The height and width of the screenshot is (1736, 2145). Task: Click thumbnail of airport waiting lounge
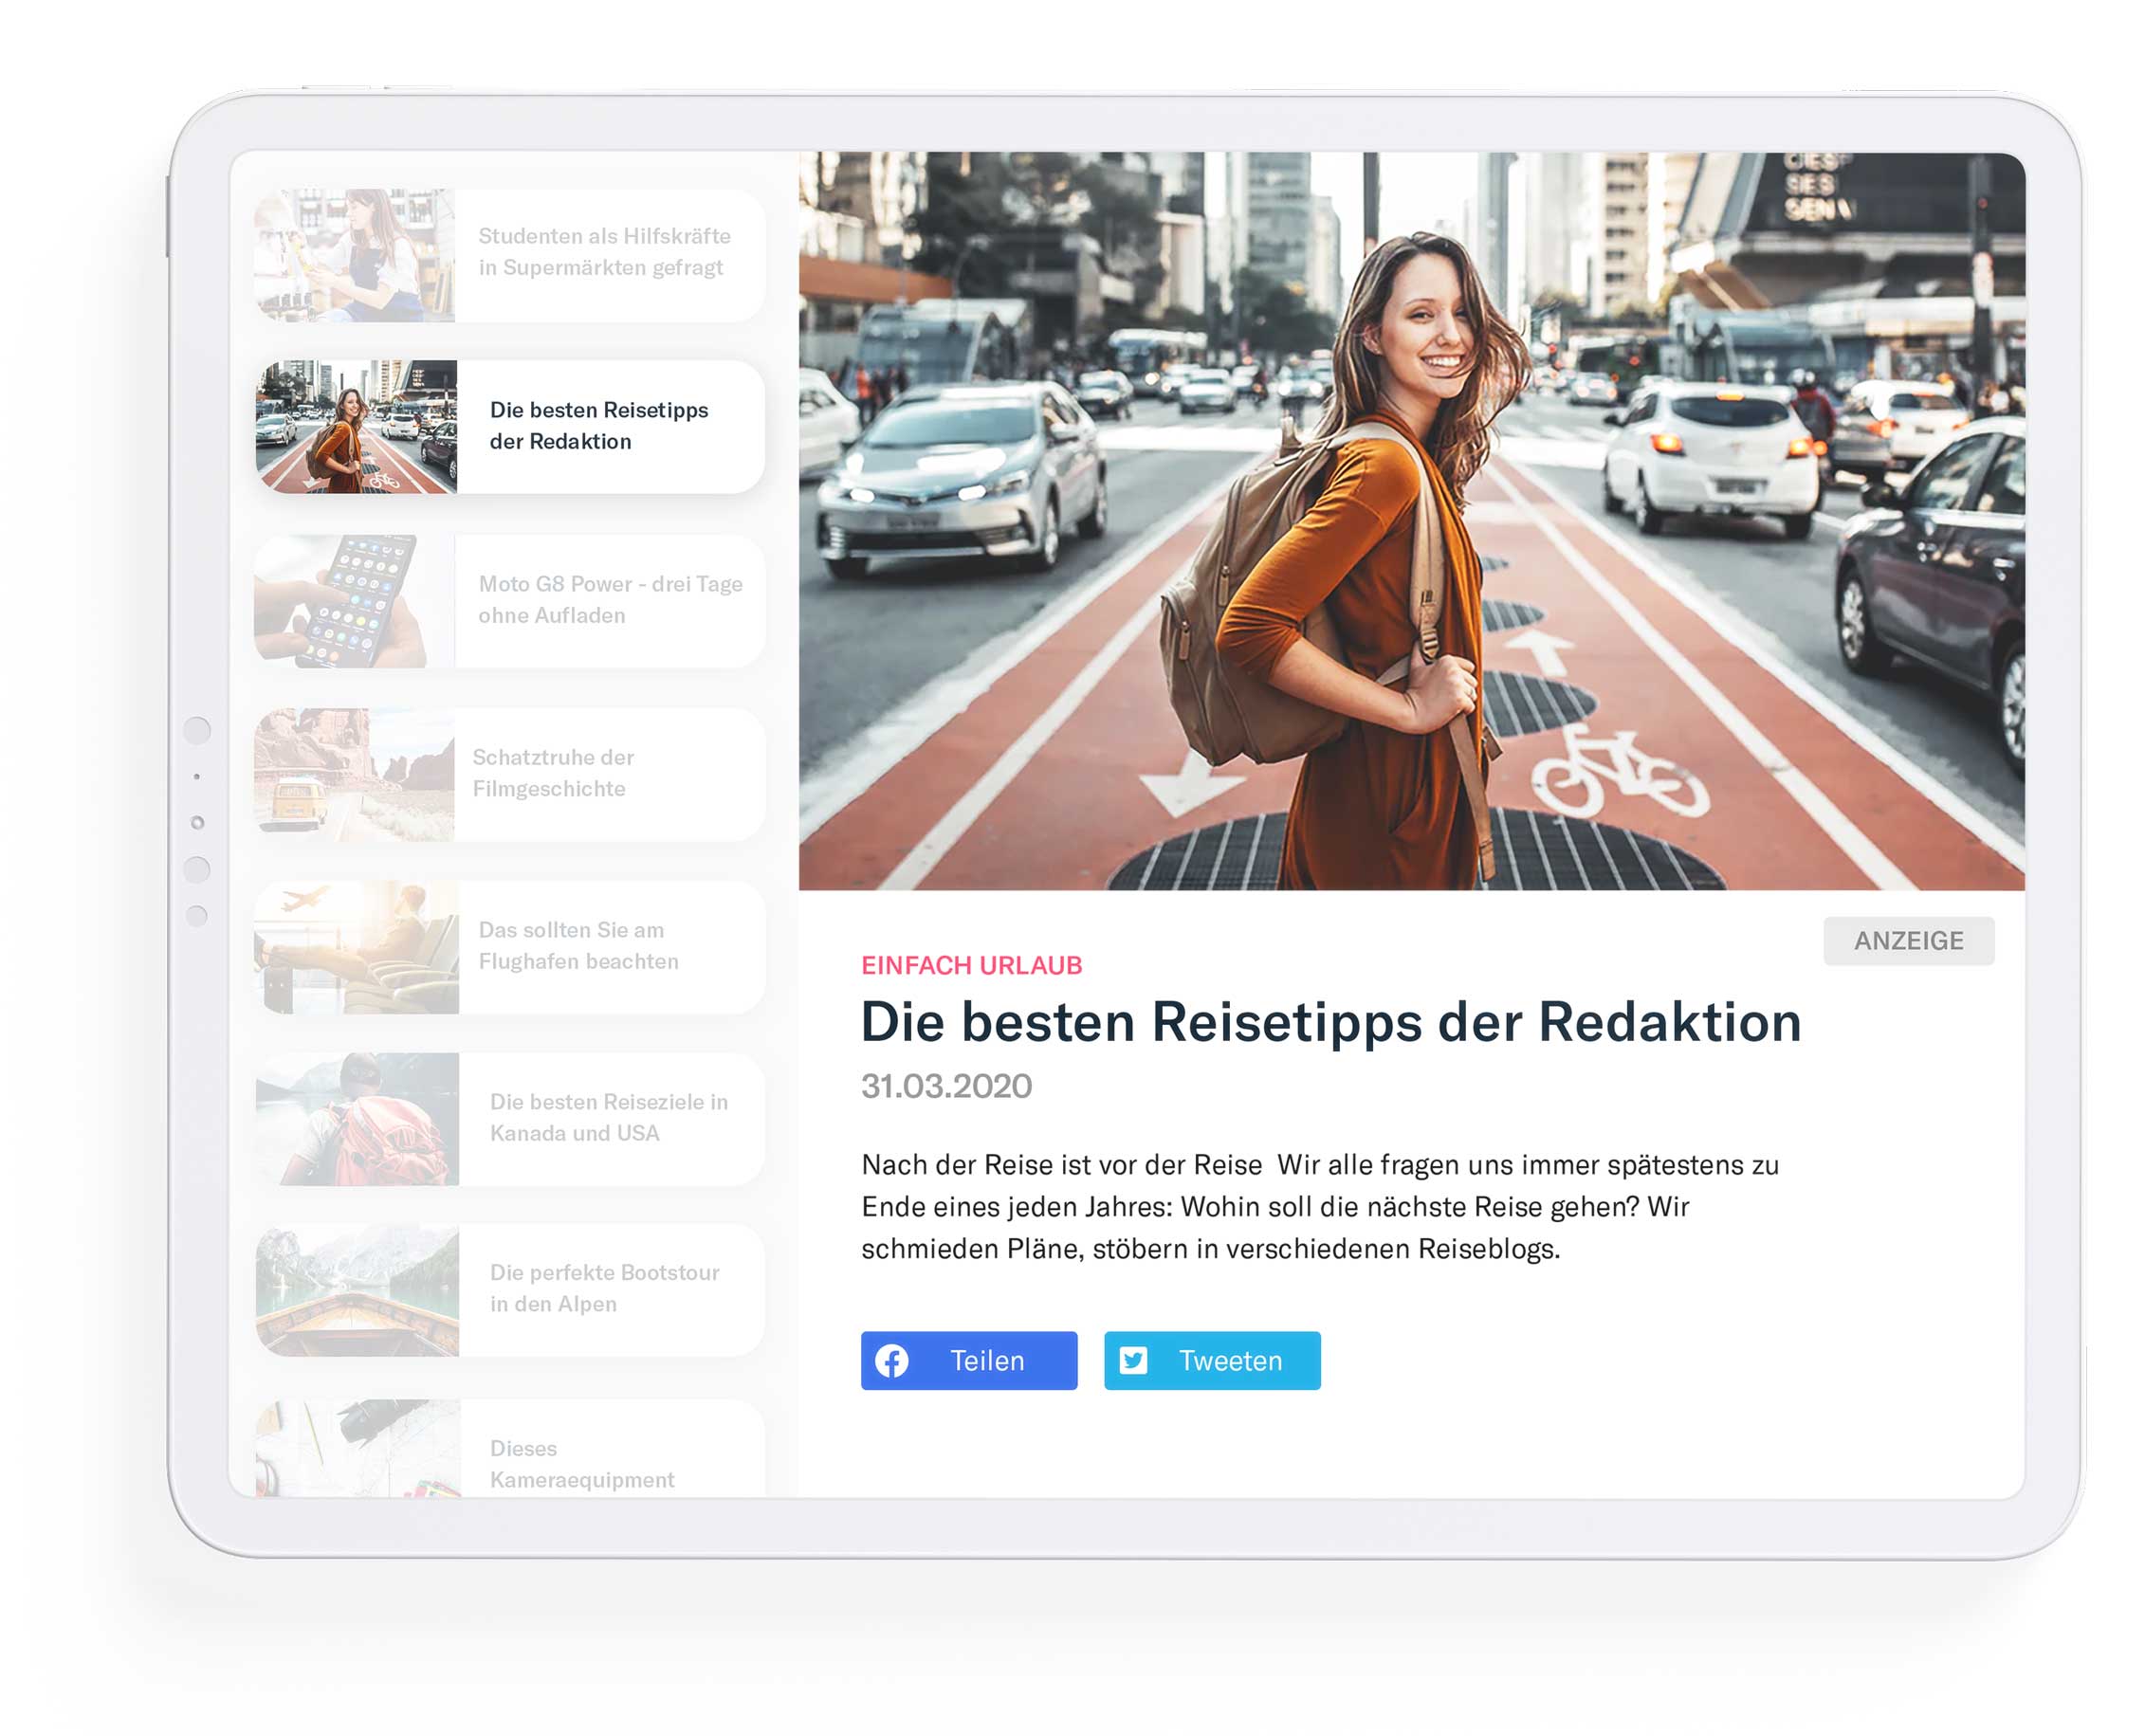[357, 946]
